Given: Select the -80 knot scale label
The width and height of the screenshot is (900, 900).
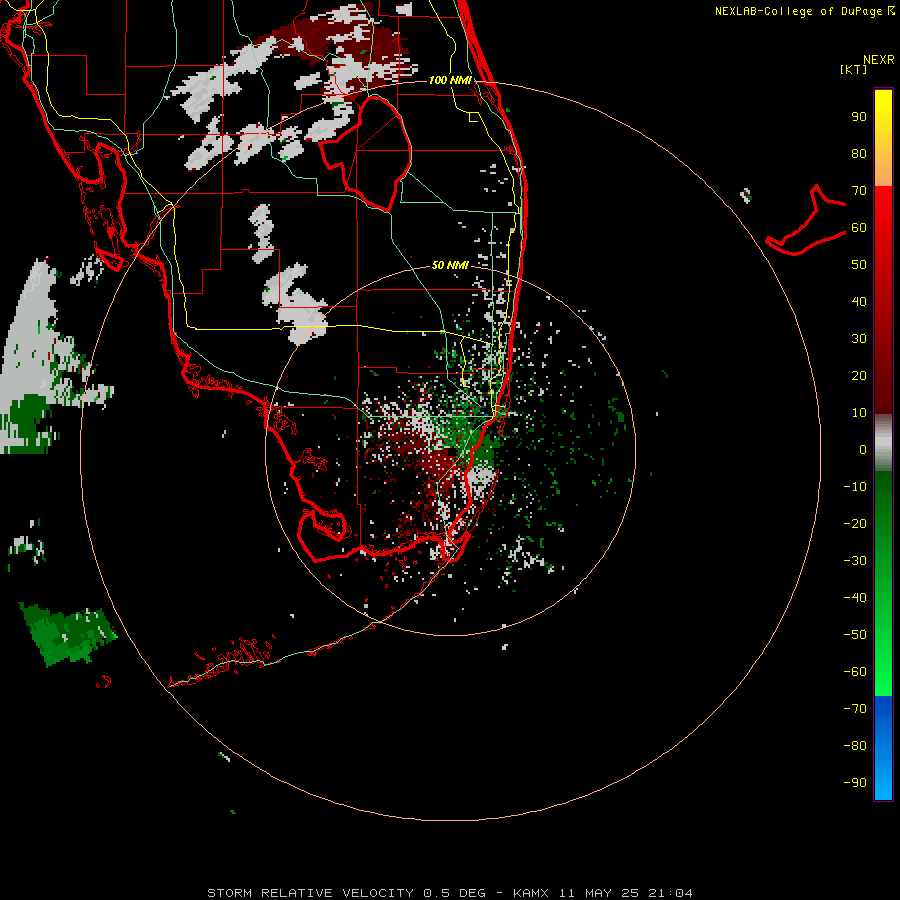Looking at the screenshot, I should coord(855,746).
